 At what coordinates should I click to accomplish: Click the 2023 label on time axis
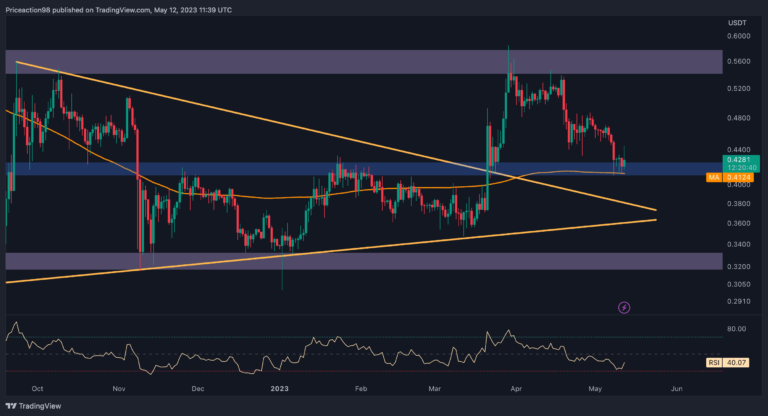tap(280, 389)
